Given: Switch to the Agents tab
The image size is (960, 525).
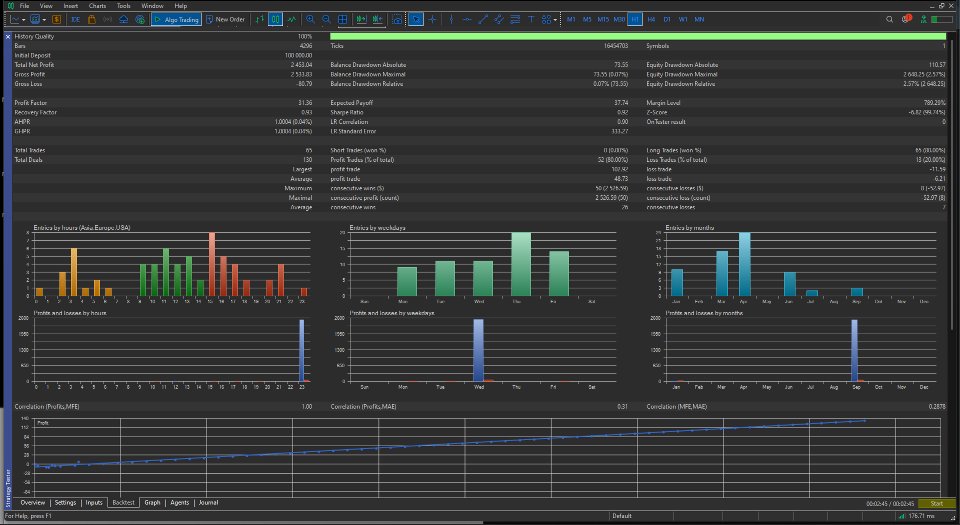Looking at the screenshot, I should coord(179,503).
